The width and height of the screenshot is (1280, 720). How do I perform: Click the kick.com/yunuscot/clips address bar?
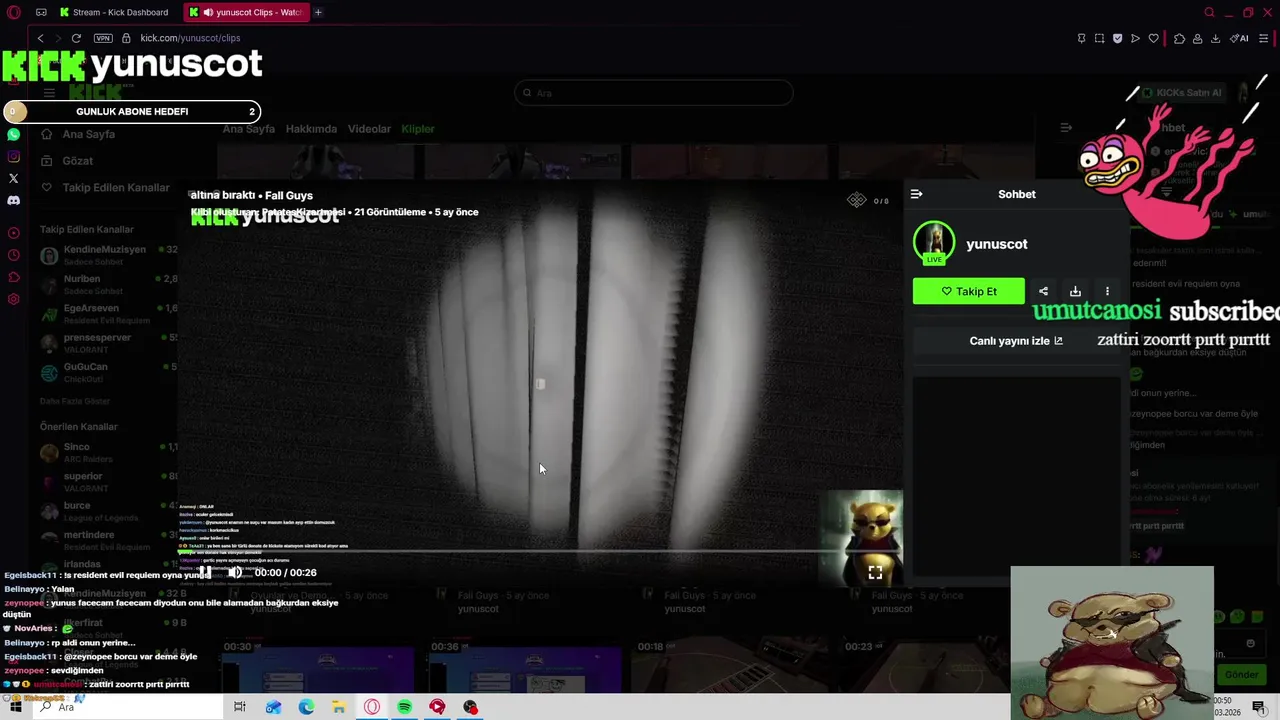point(190,38)
